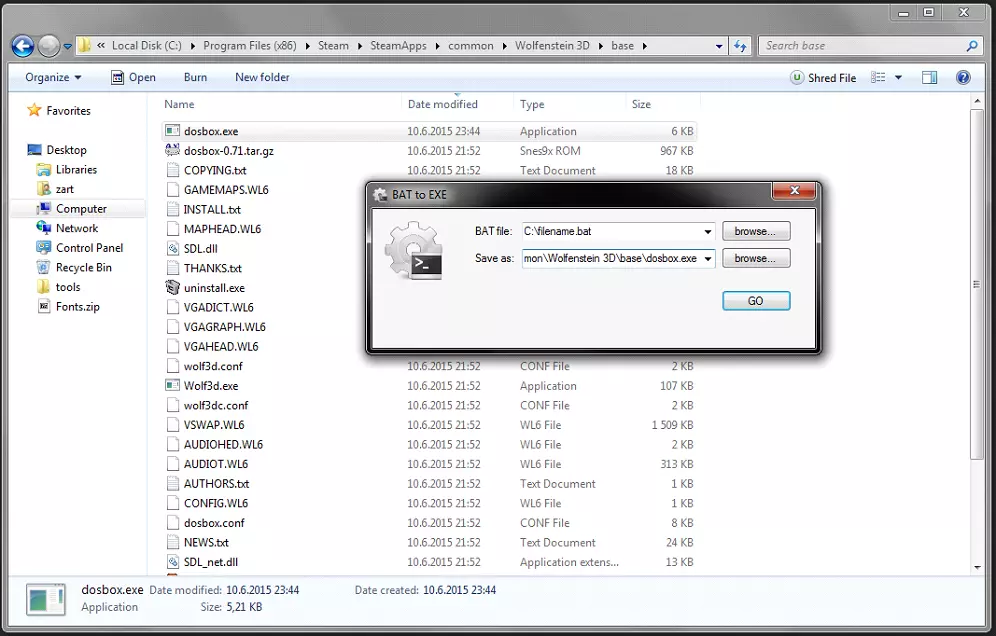The image size is (996, 636).
Task: Select wolf3d.conf file
Action: tap(213, 367)
